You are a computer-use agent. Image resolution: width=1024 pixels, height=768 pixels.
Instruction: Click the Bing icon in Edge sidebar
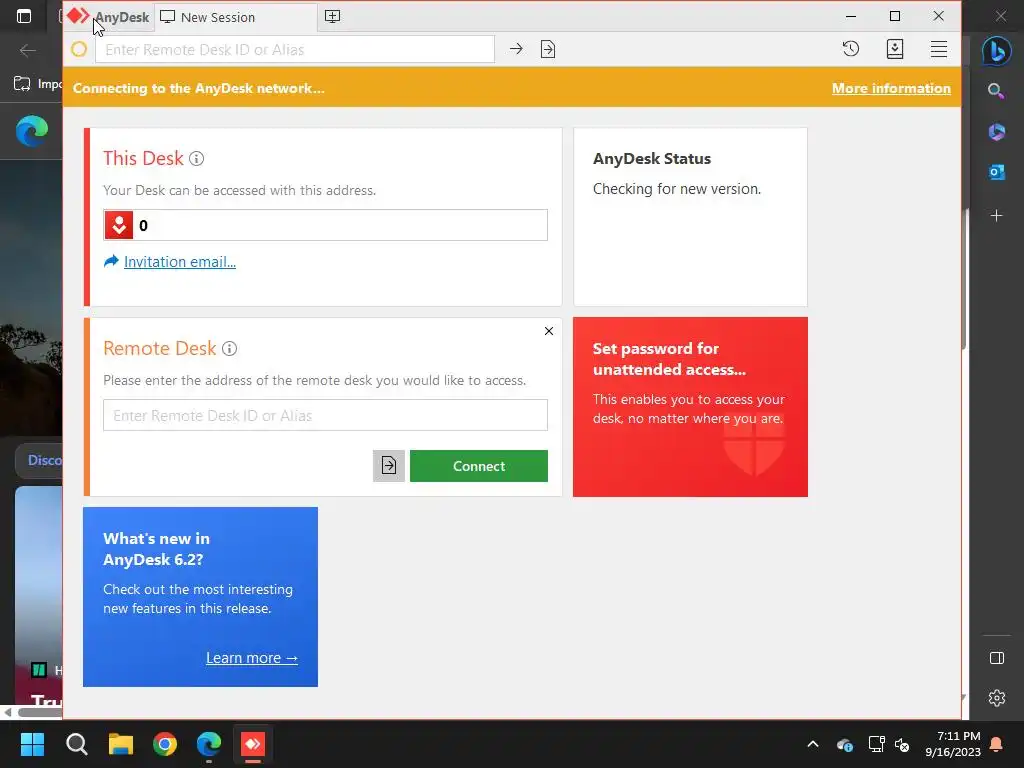997,51
